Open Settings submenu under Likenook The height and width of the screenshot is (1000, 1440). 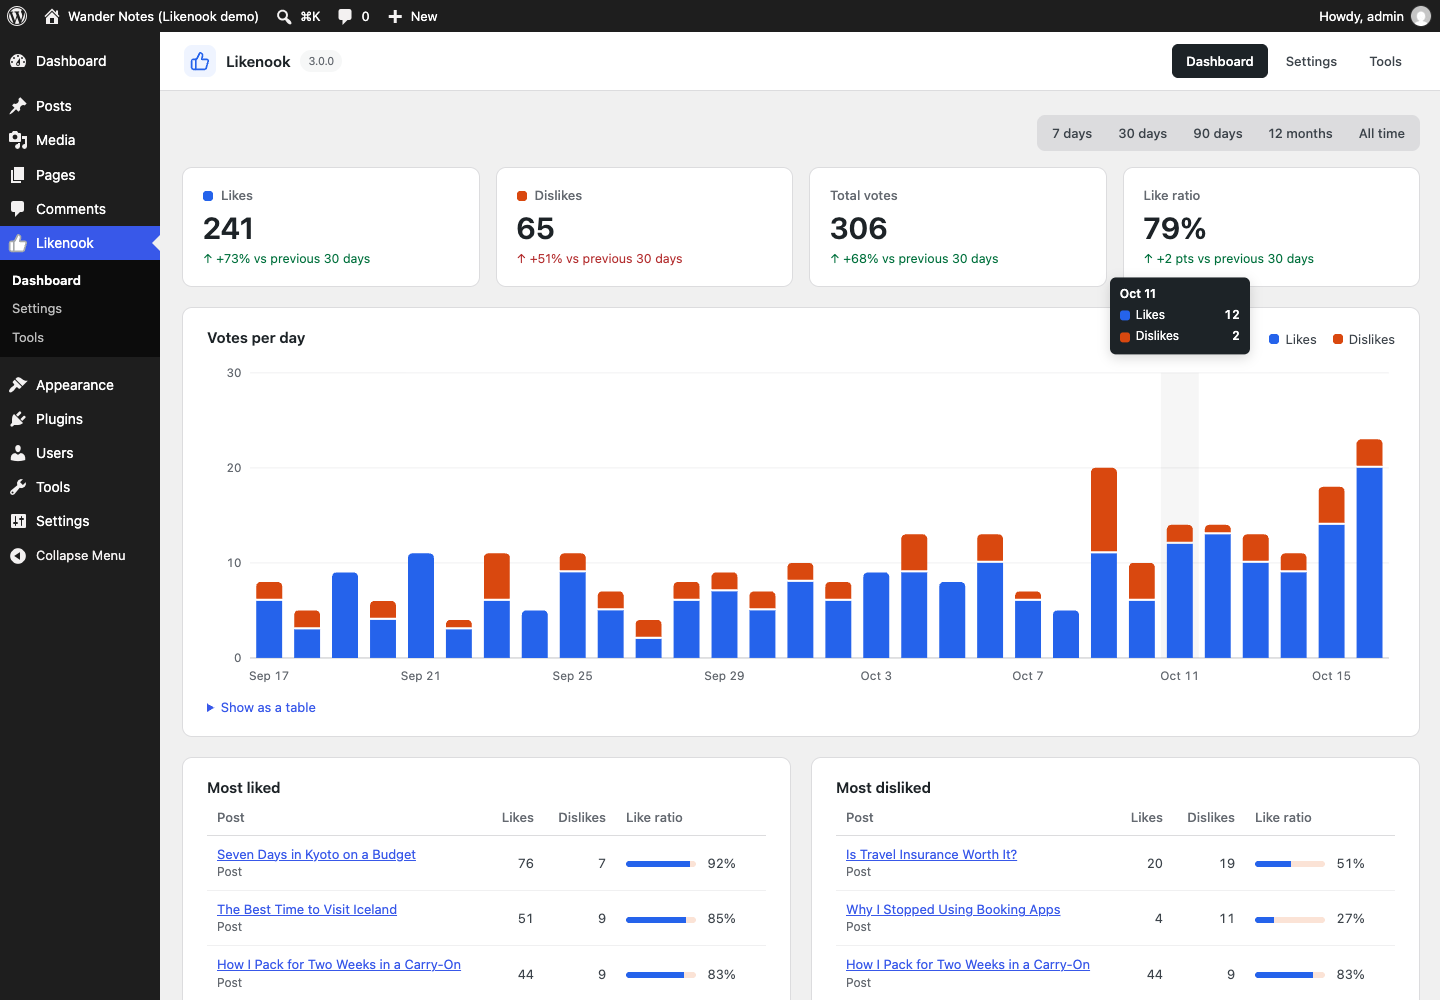click(37, 309)
